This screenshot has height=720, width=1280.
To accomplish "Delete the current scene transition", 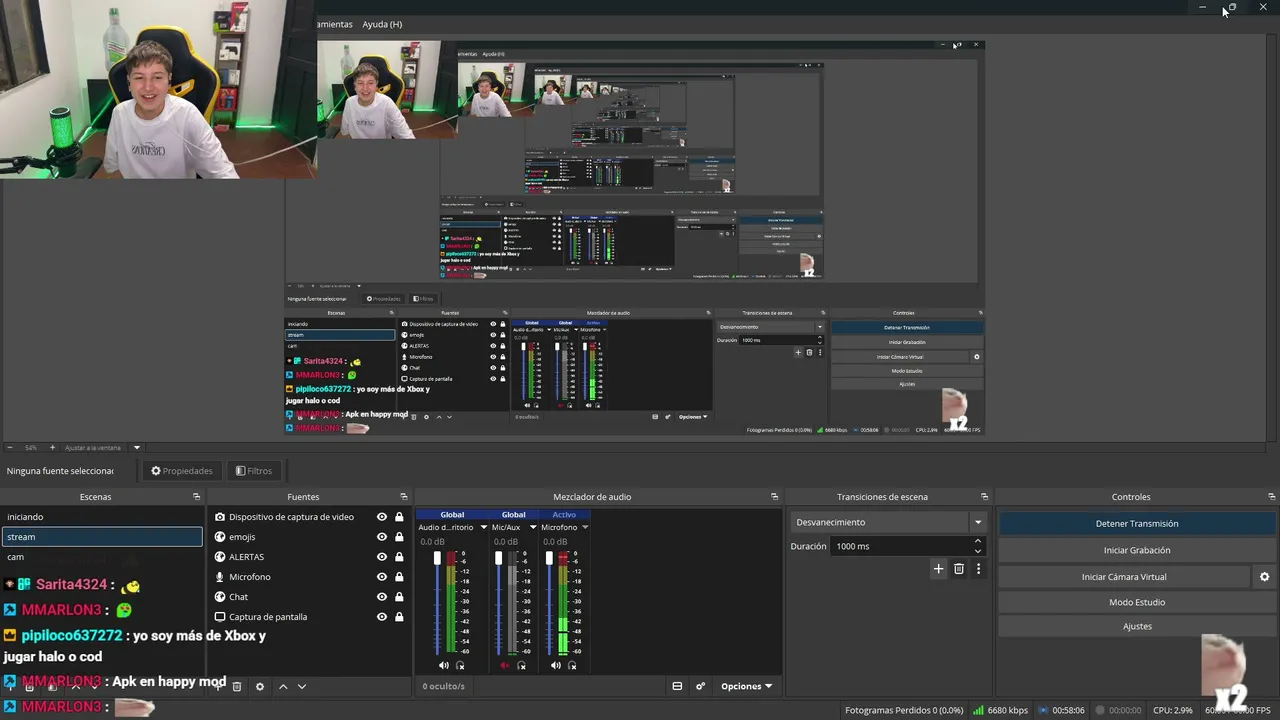I will click(x=959, y=569).
